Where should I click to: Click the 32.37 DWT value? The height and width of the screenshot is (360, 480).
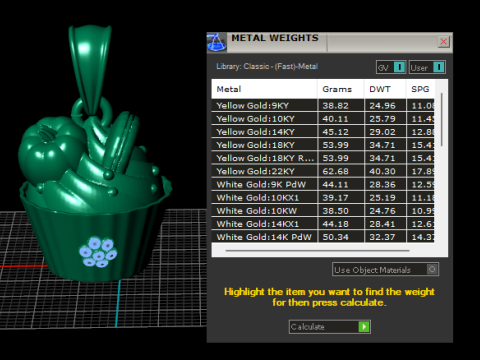click(382, 237)
